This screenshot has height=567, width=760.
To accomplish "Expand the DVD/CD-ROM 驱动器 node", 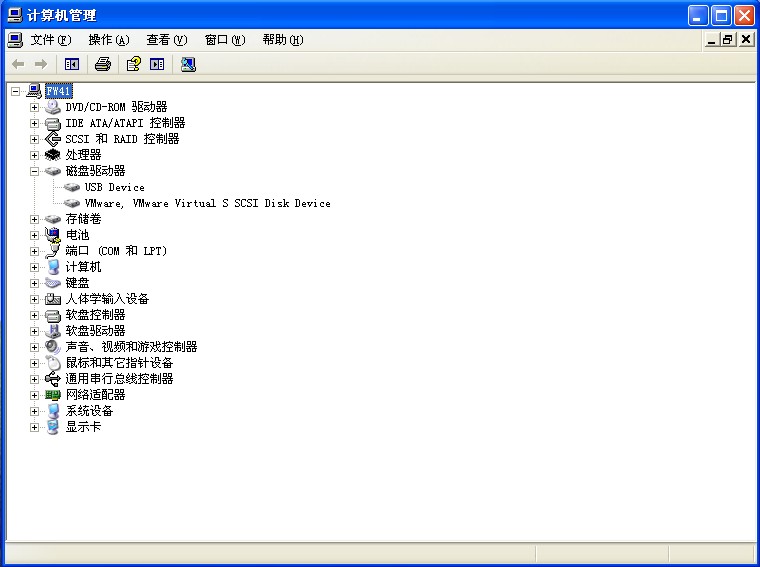I will click(x=34, y=107).
